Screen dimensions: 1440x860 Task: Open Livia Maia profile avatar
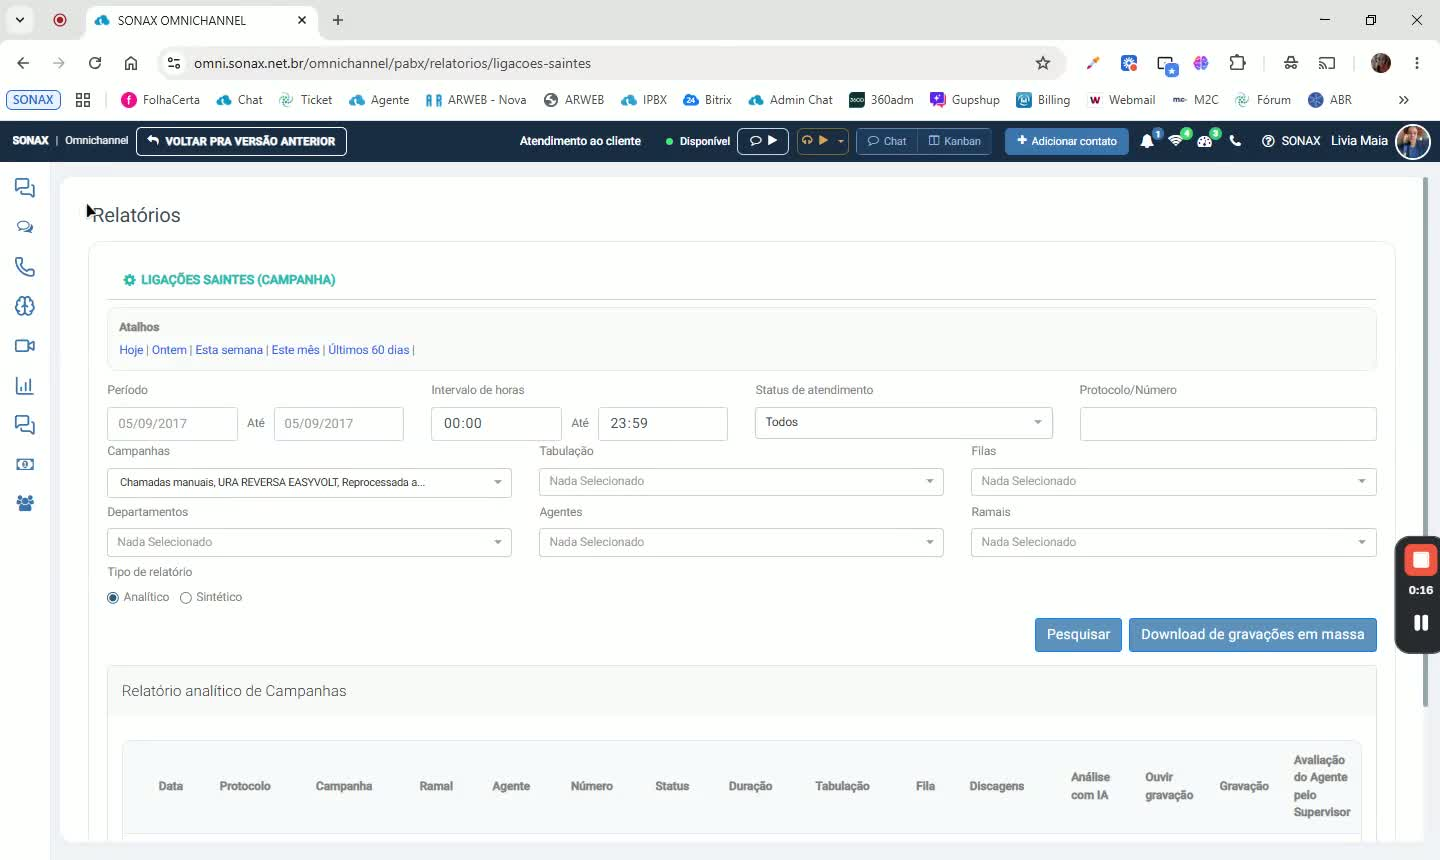pyautogui.click(x=1413, y=141)
